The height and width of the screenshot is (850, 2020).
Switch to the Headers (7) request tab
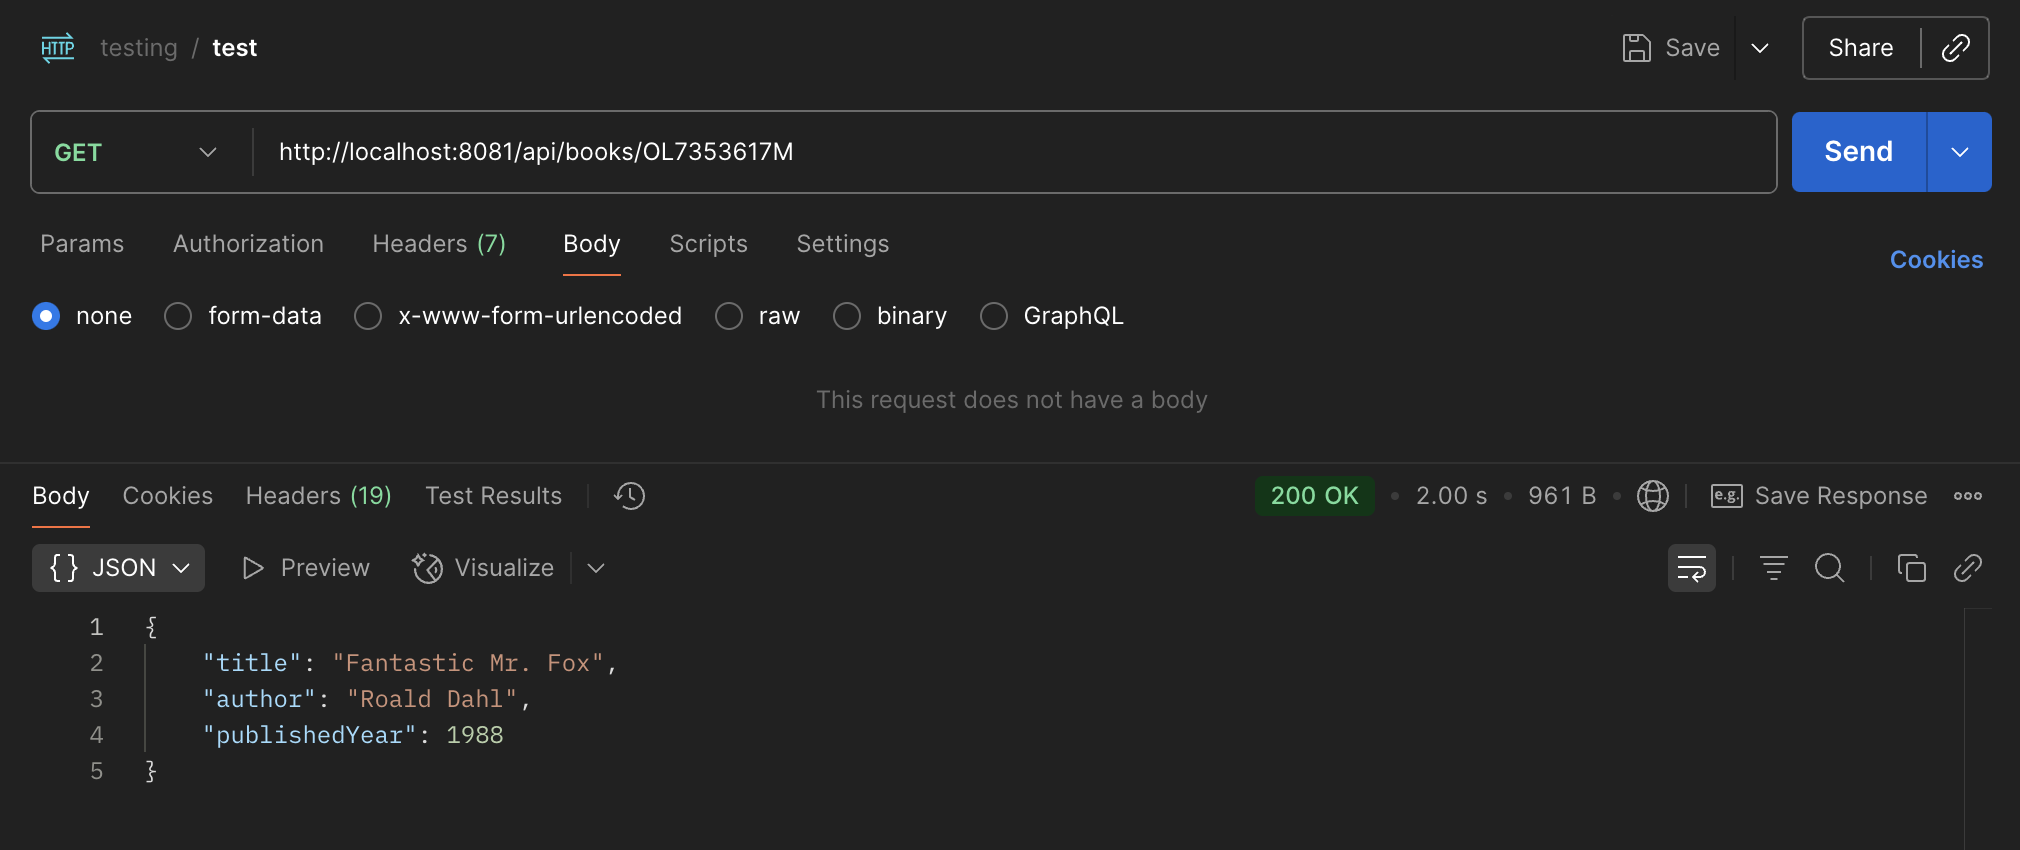(x=438, y=244)
